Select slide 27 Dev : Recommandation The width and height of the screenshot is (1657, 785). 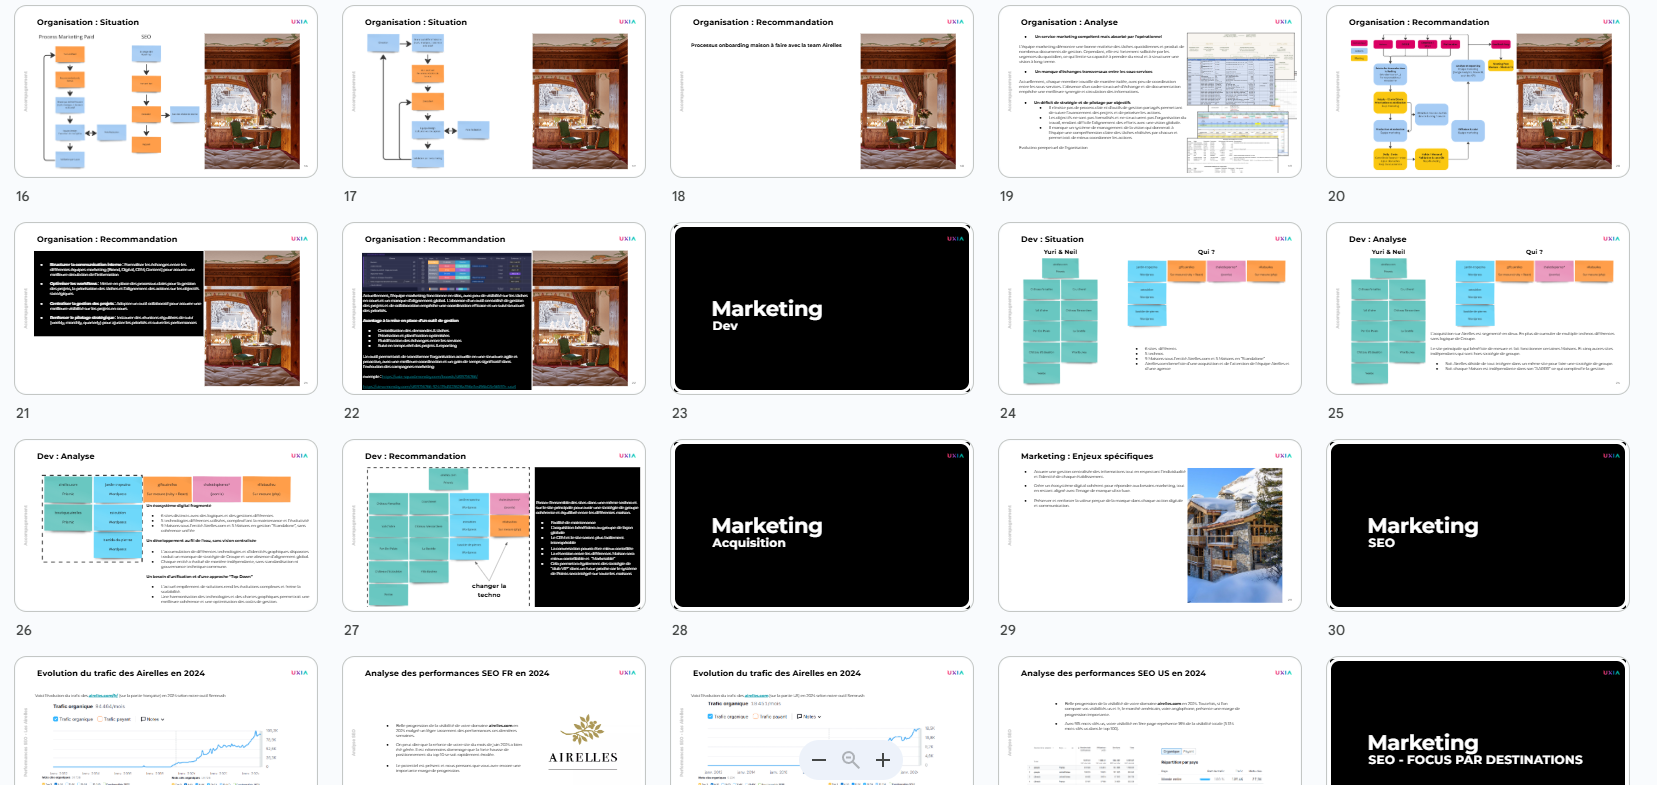[x=494, y=526]
